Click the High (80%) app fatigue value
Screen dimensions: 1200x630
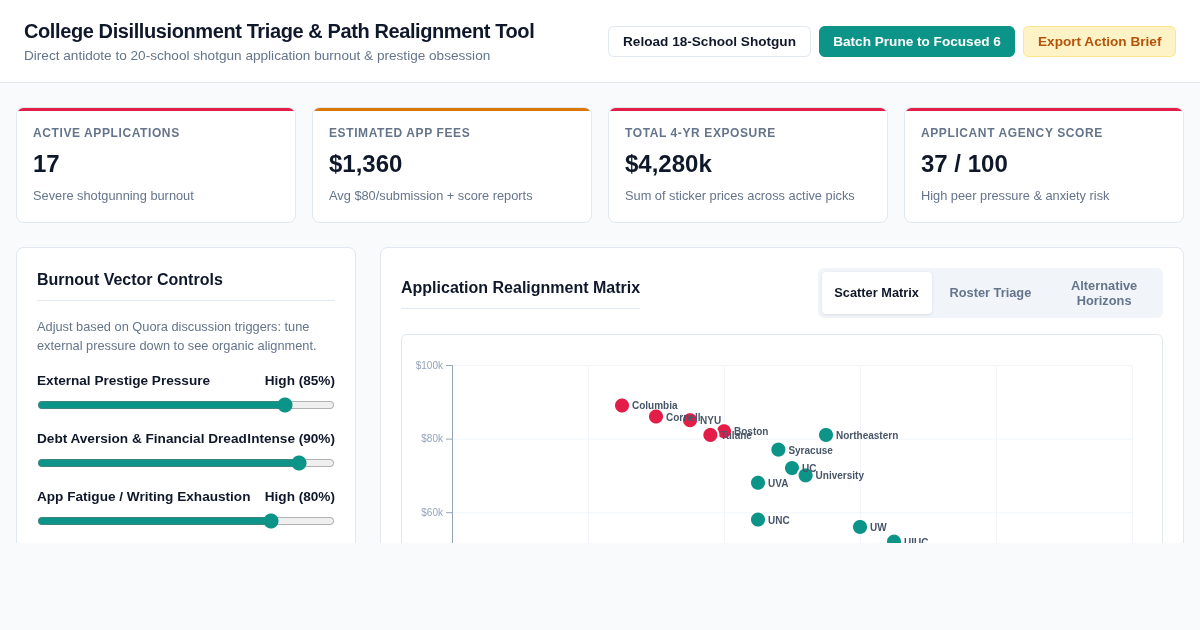tap(300, 497)
